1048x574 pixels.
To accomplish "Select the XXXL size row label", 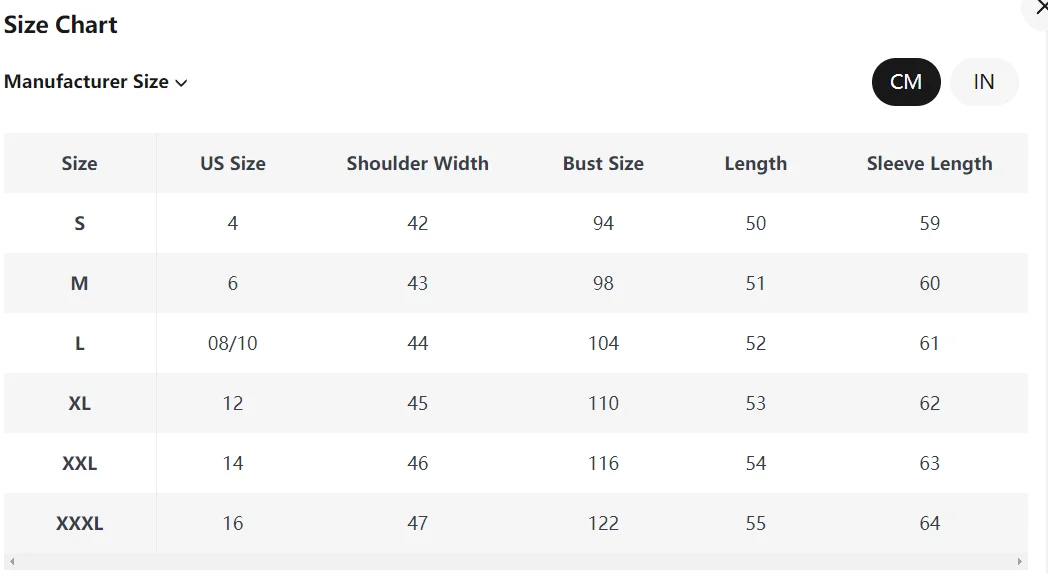I will coord(79,523).
